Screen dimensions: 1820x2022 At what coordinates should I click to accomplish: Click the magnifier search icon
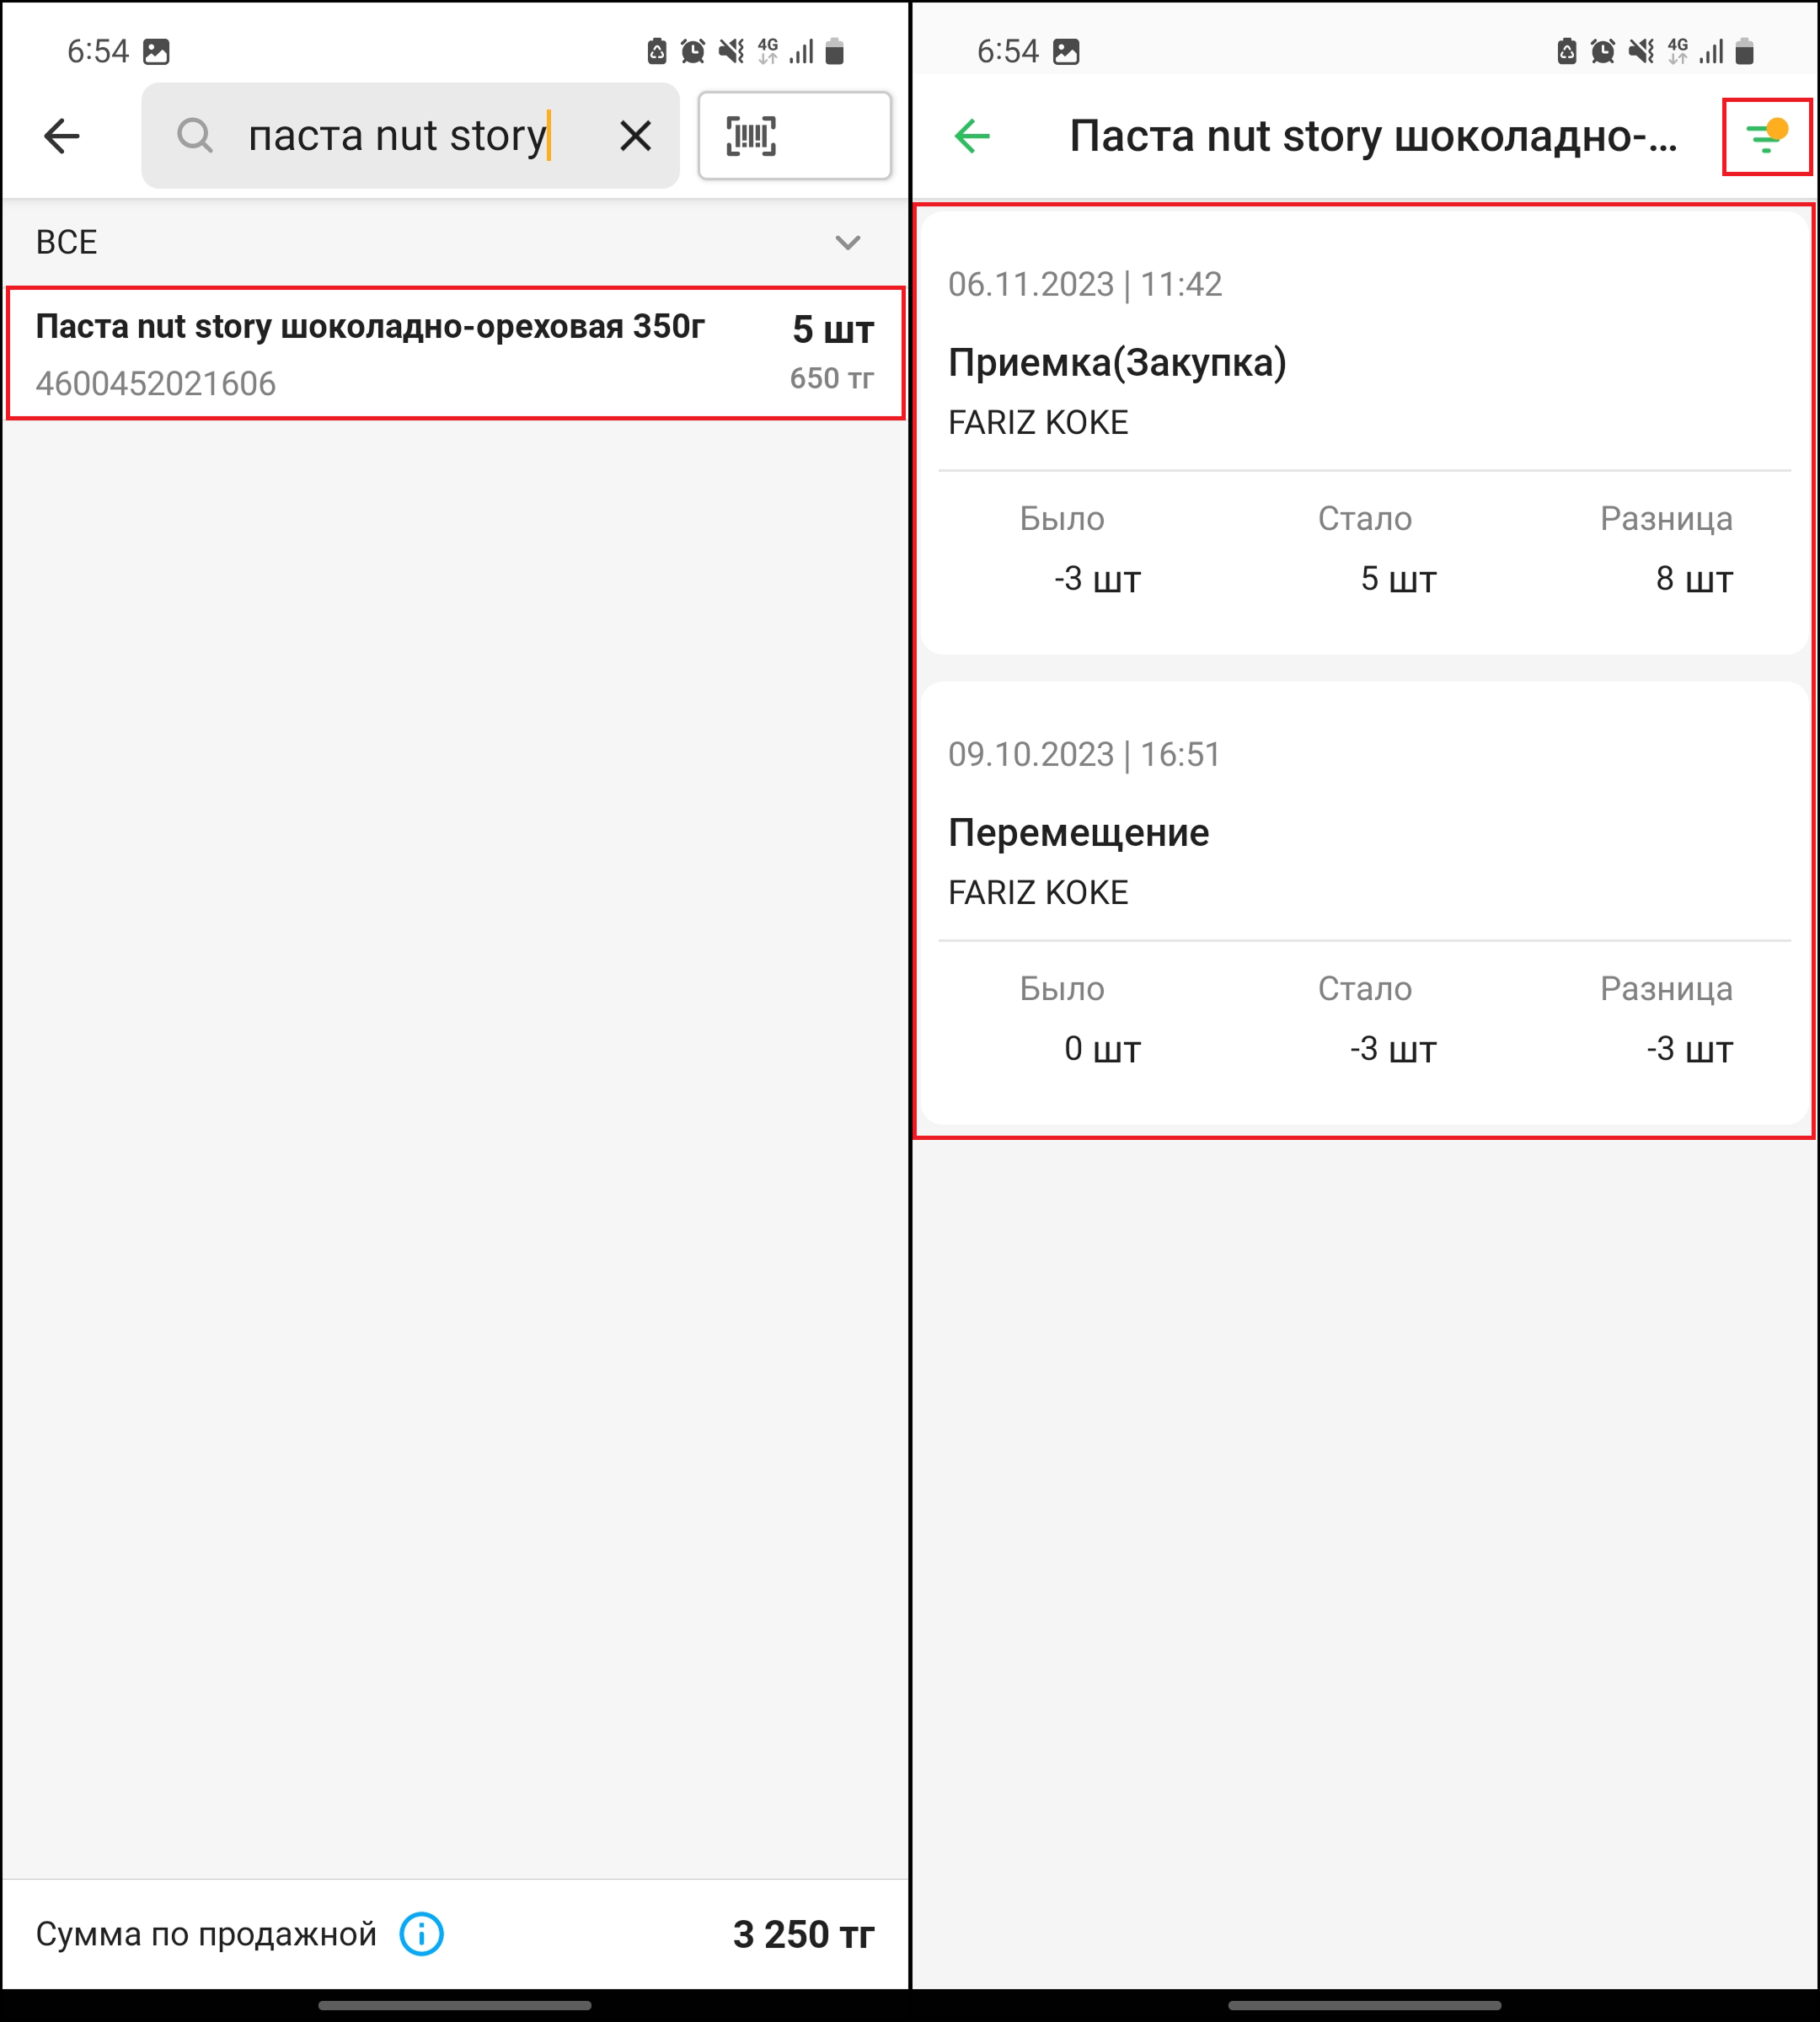tap(195, 136)
